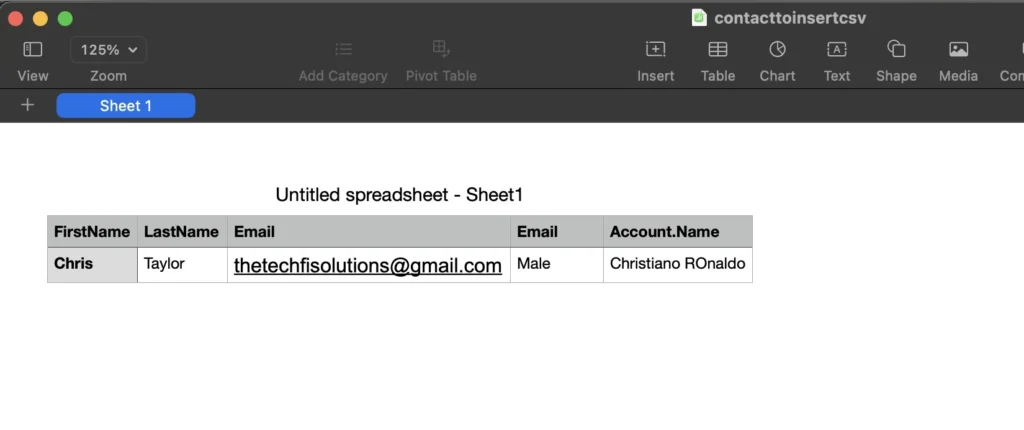Open the View sidebar options icon
The width and height of the screenshot is (1024, 430).
[x=33, y=49]
